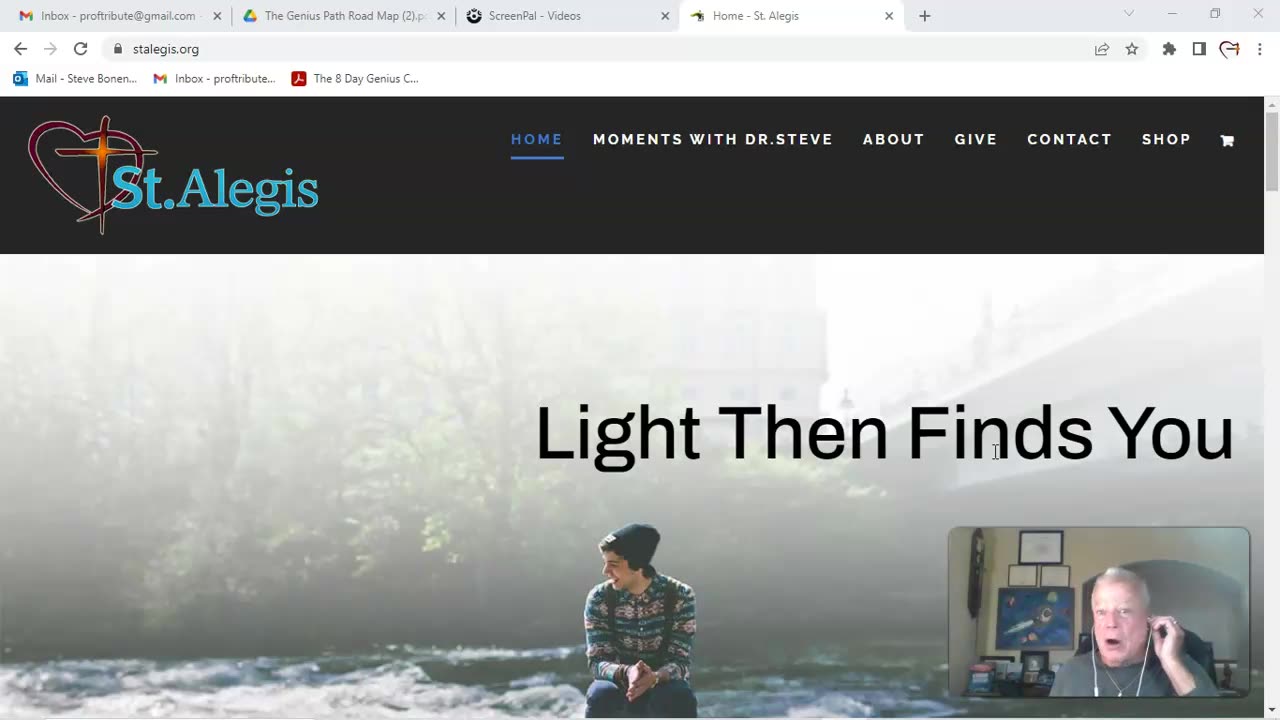Click the page vertical scrollbar thumb
The width and height of the screenshot is (1280, 720).
[x=1272, y=150]
